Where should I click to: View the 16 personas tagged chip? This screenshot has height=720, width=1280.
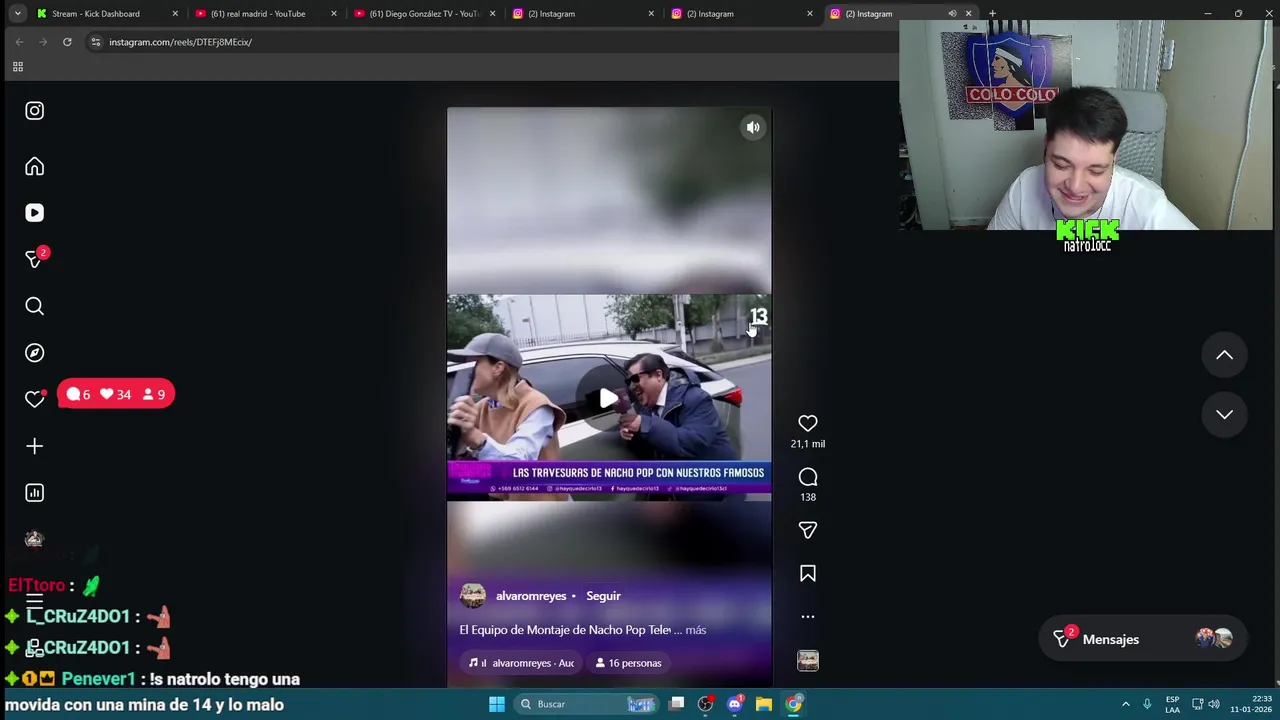pyautogui.click(x=628, y=663)
